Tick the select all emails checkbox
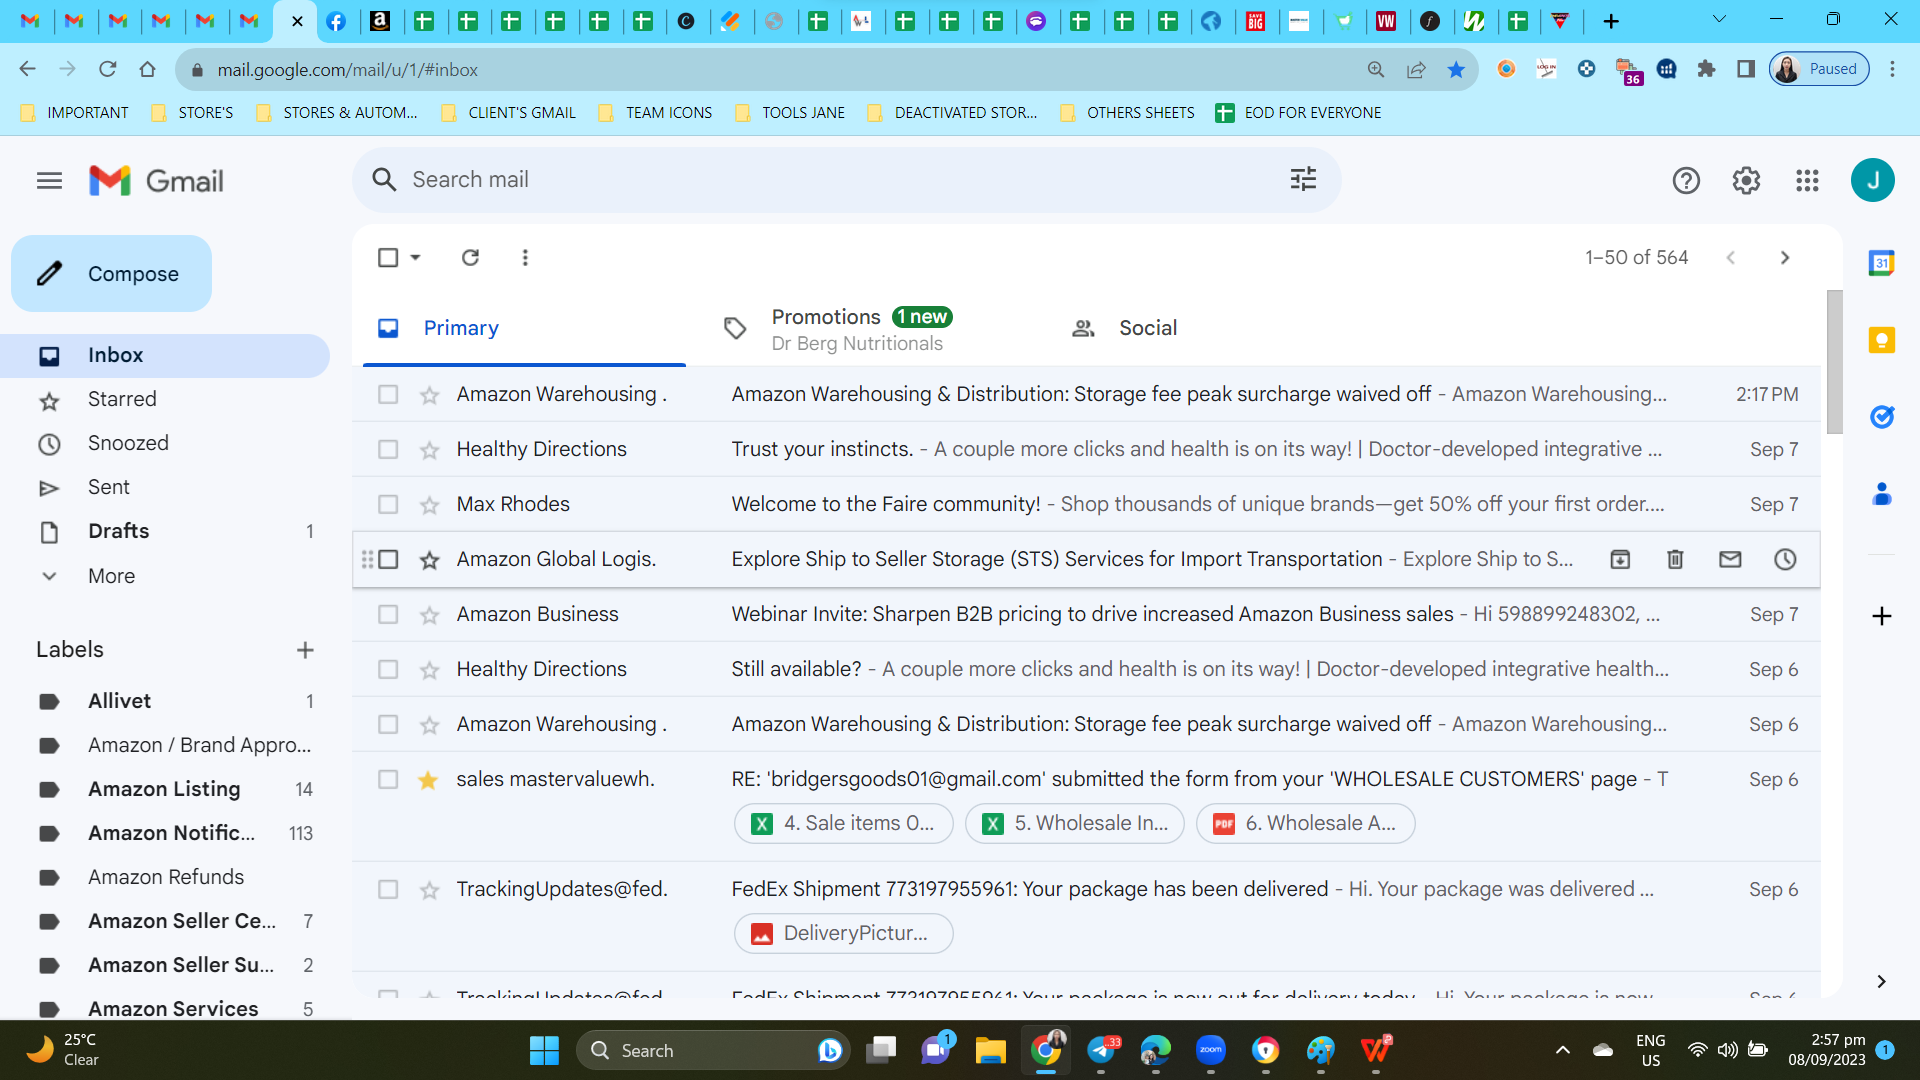 (388, 258)
